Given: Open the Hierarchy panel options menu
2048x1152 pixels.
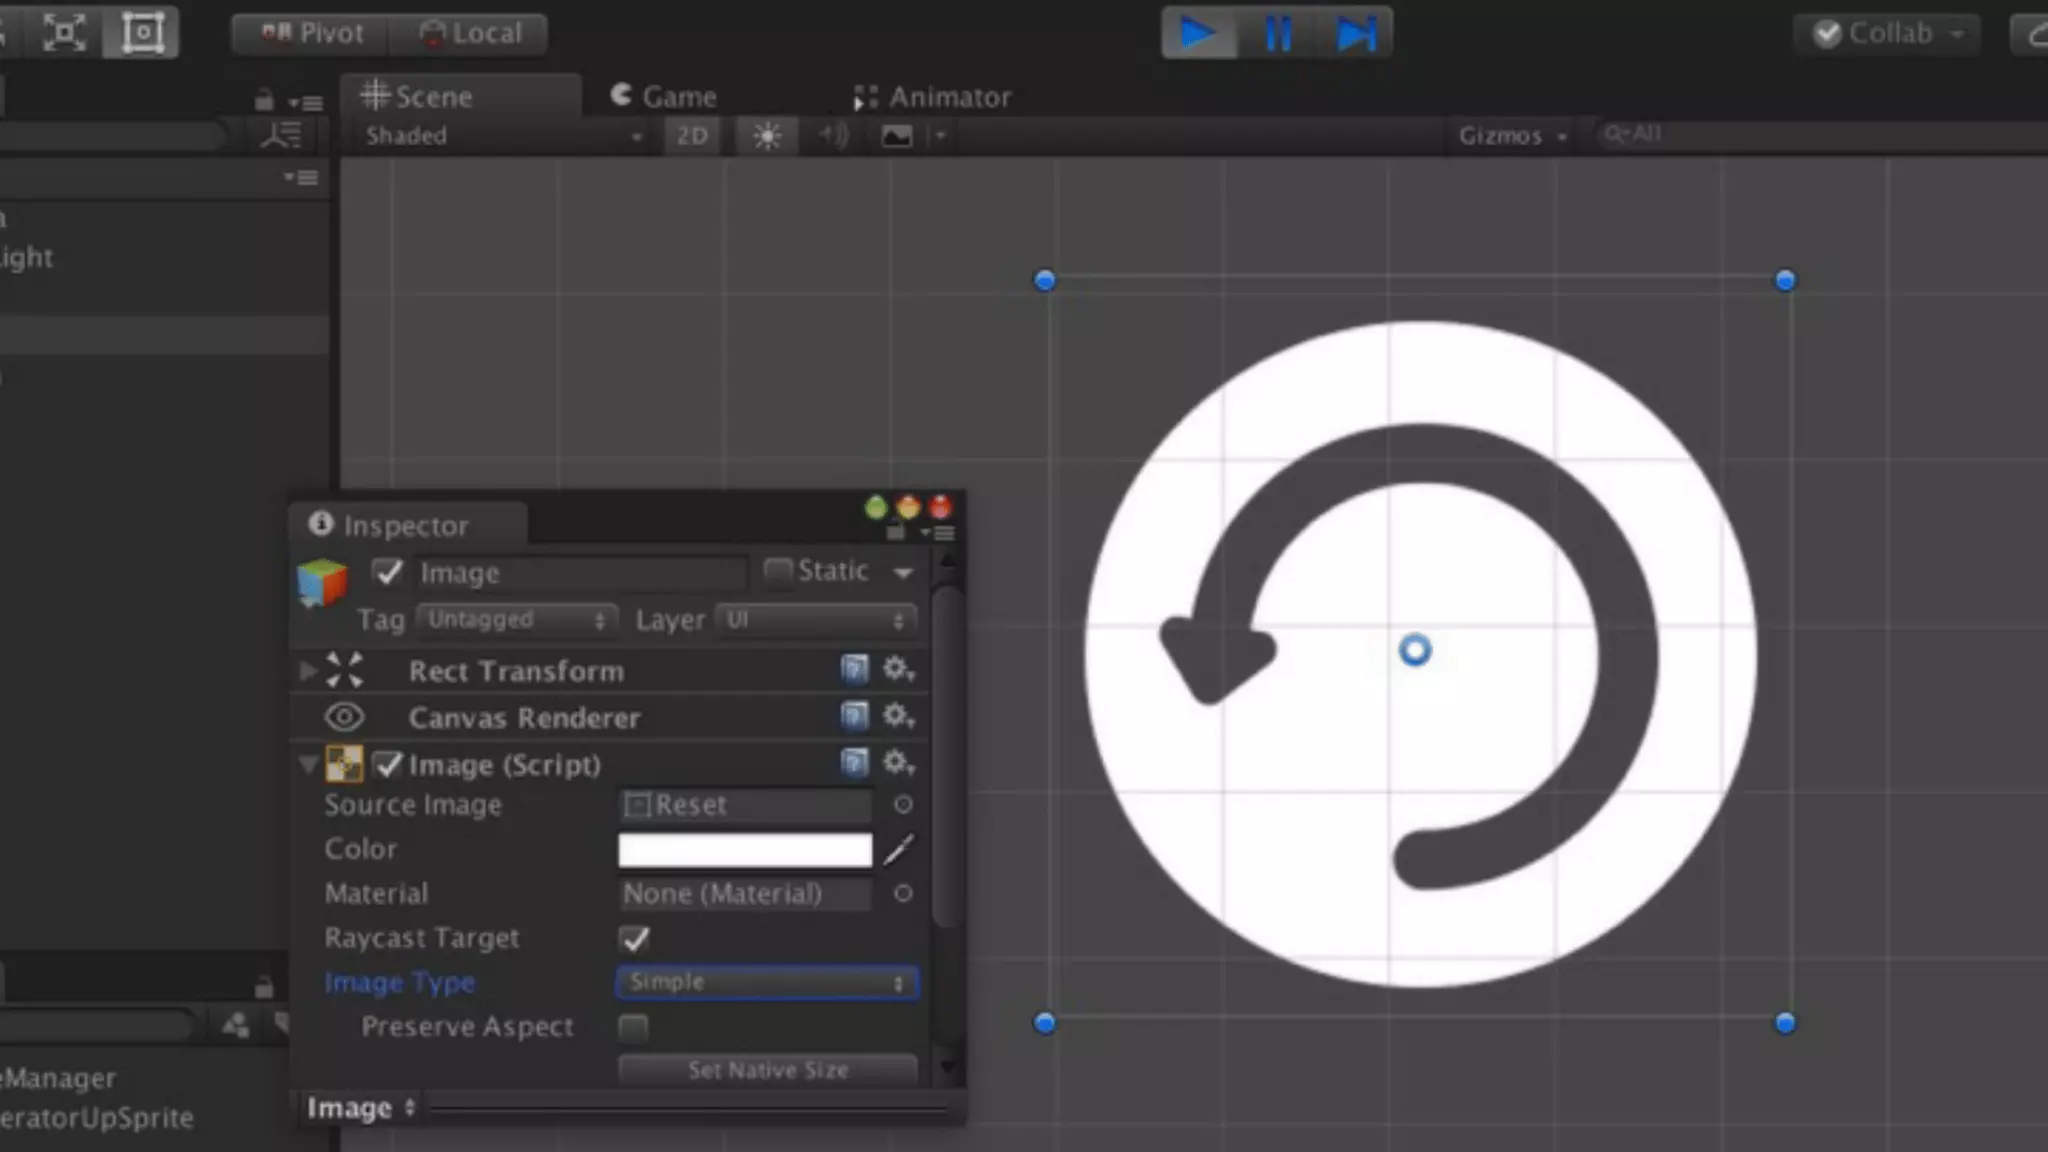Looking at the screenshot, I should [x=306, y=102].
